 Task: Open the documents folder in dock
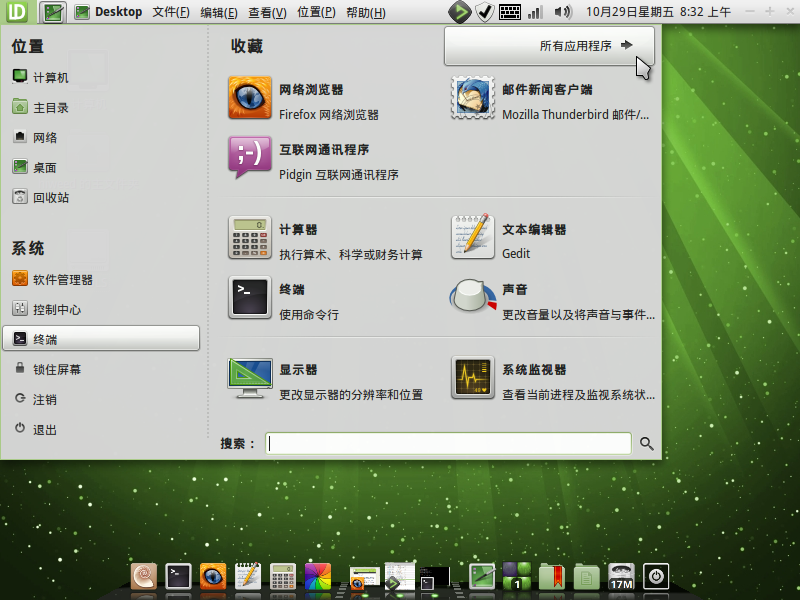(586, 577)
